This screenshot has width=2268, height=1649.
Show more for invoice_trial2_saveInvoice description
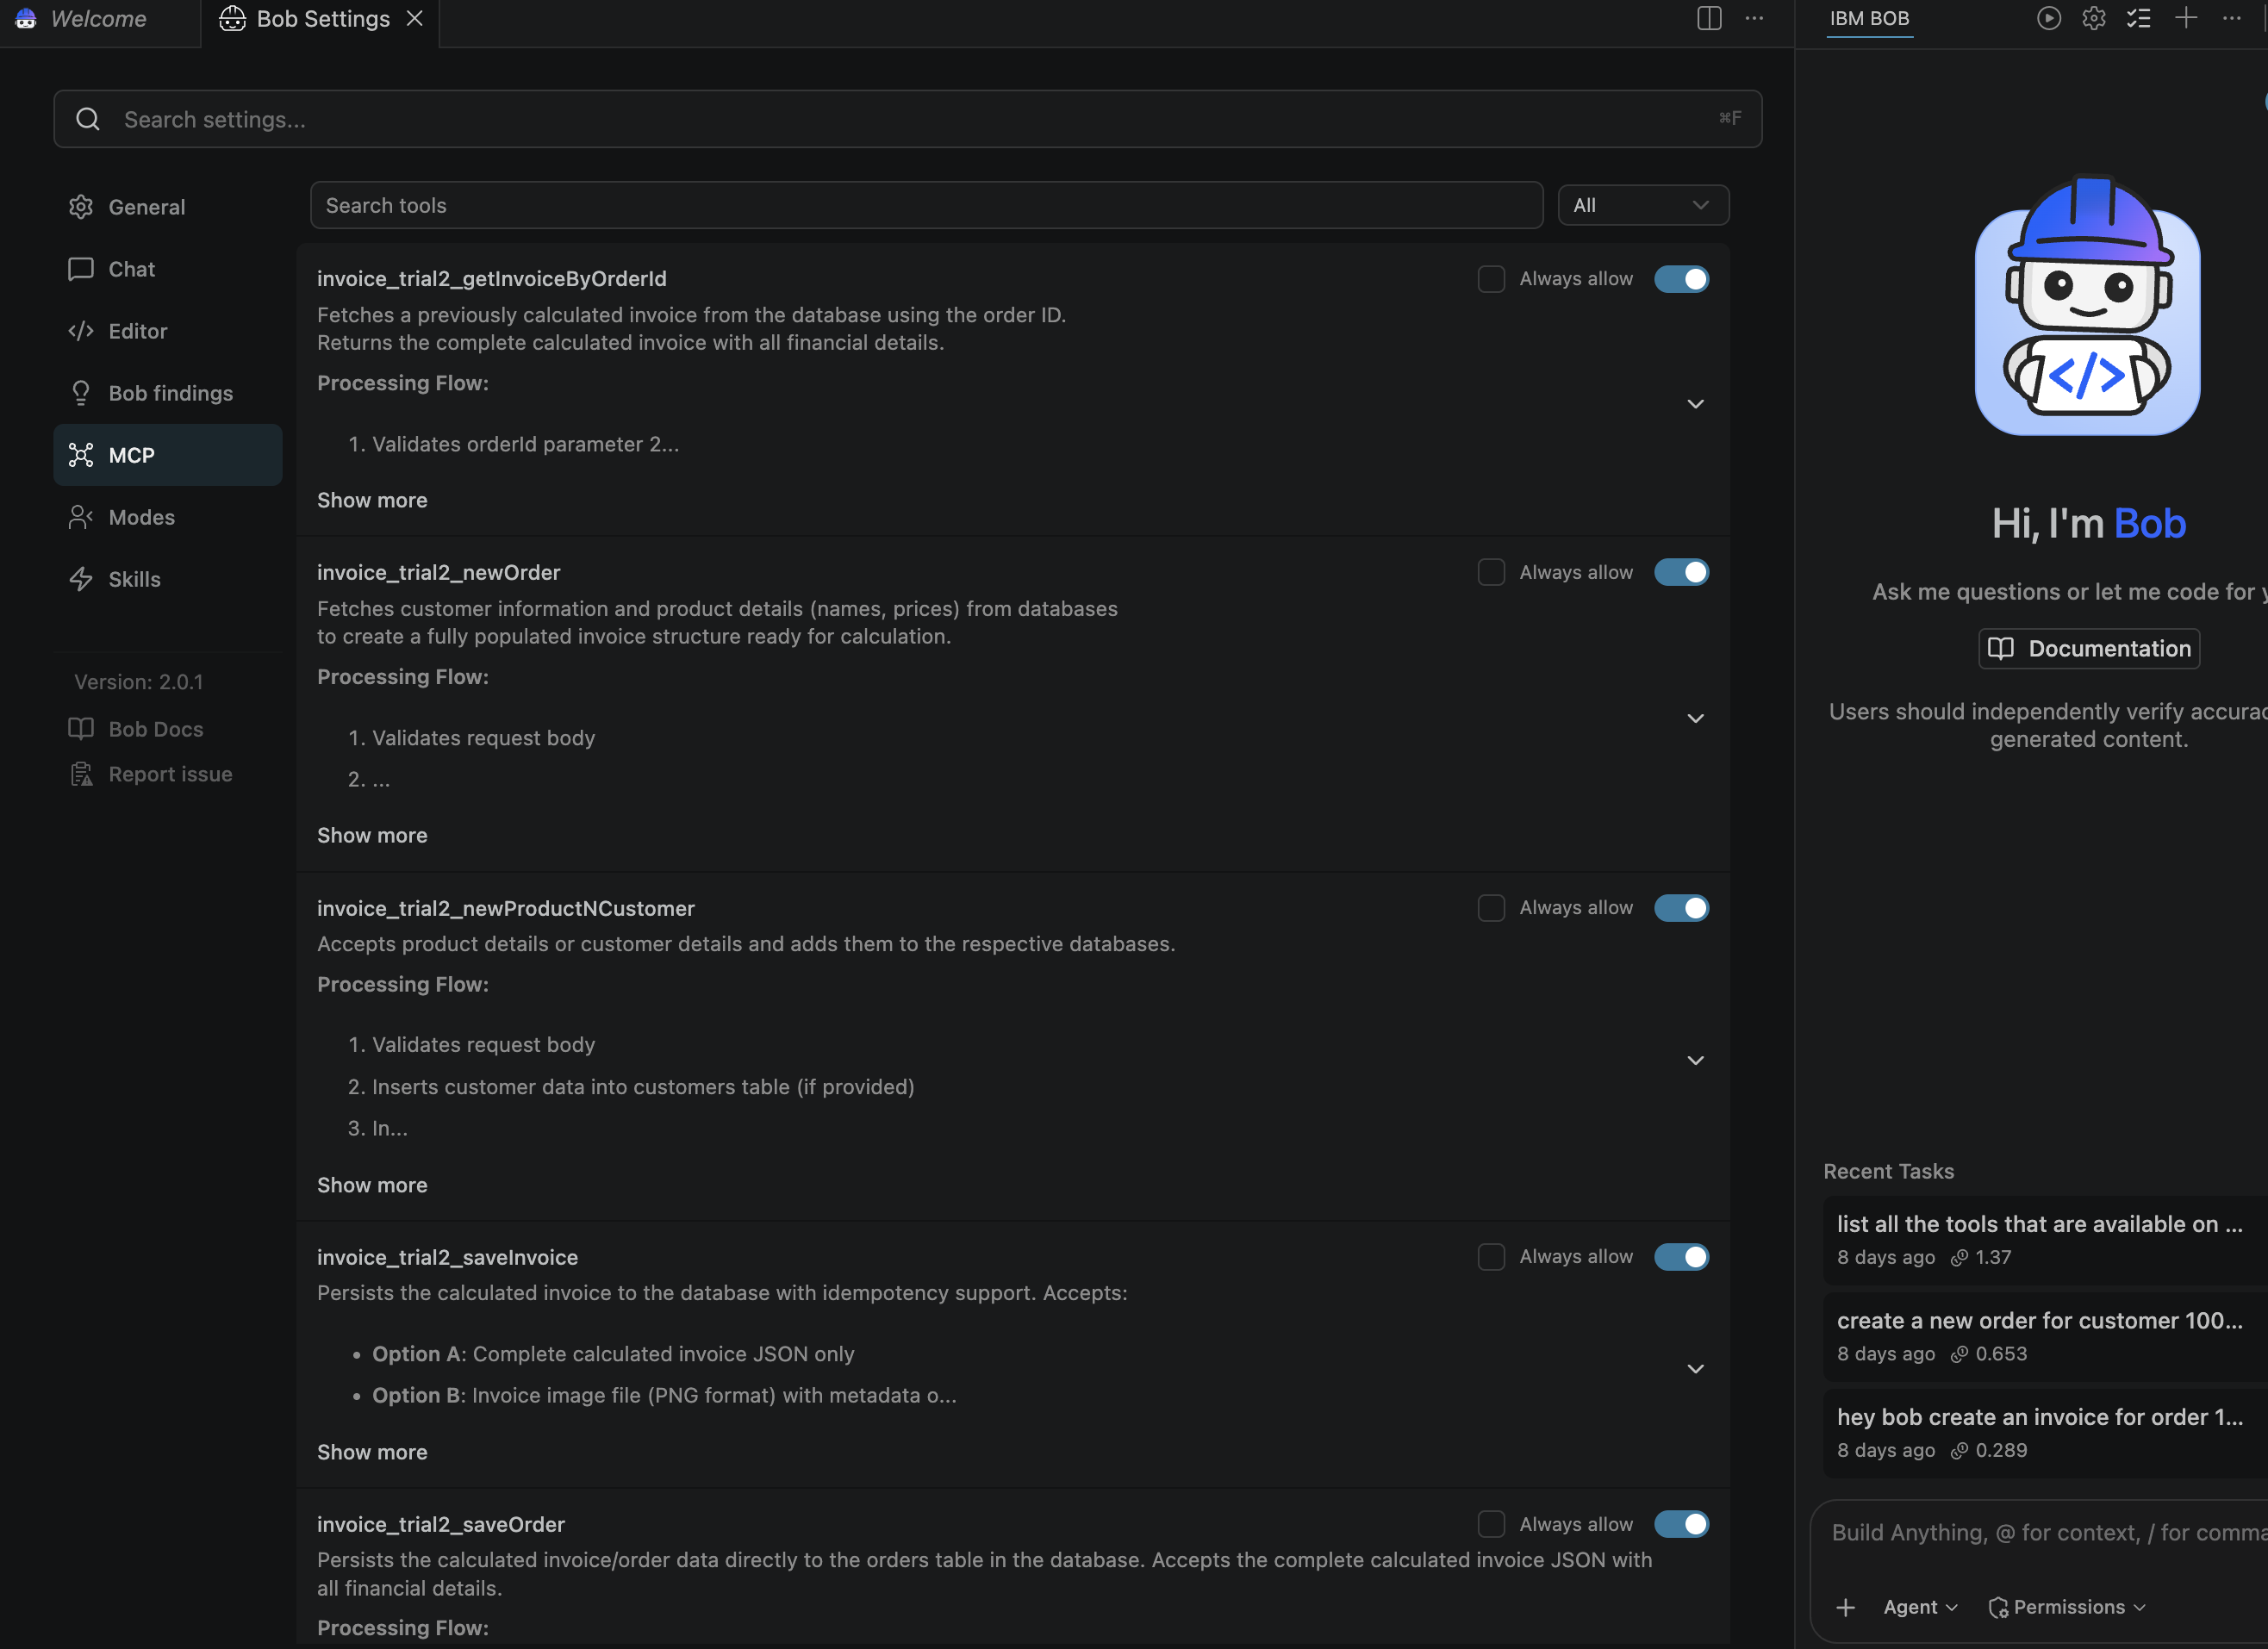click(x=372, y=1452)
